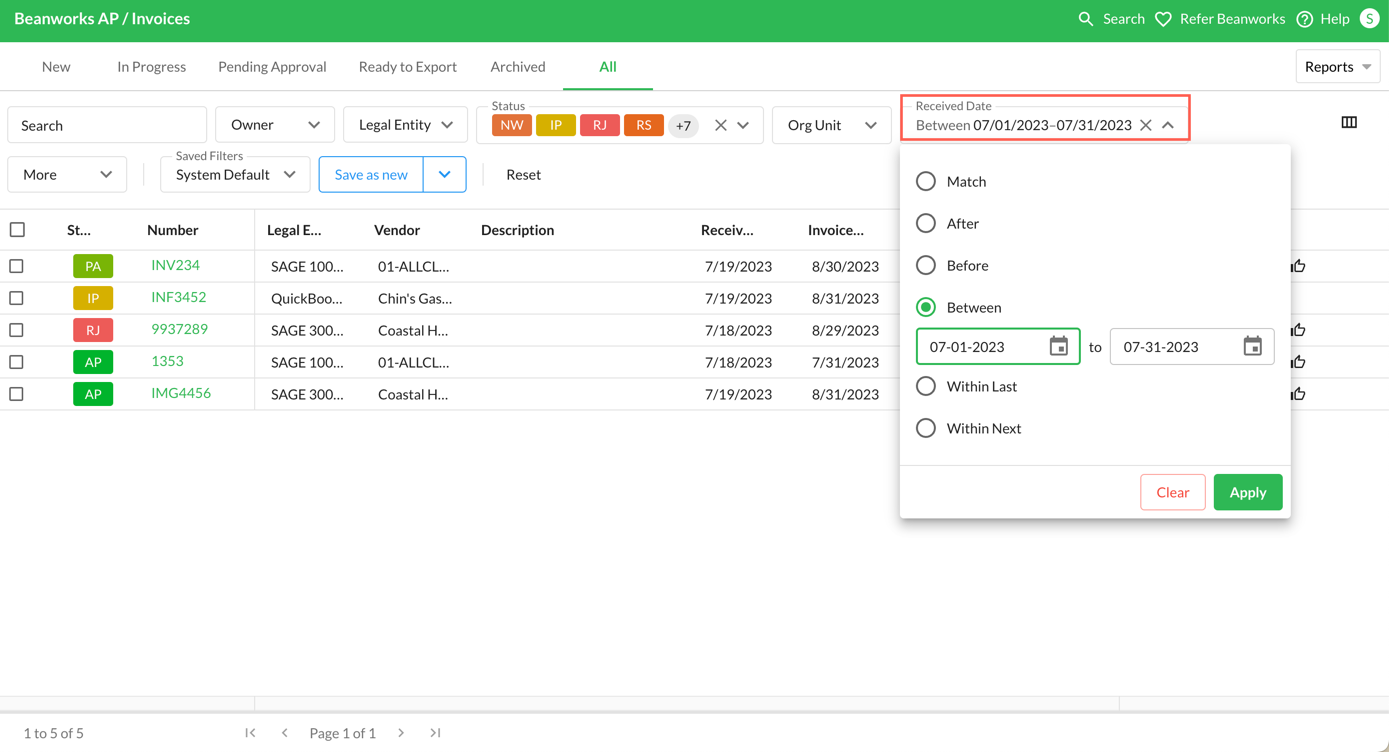The width and height of the screenshot is (1389, 752).
Task: Switch to the Archived tab
Action: (518, 66)
